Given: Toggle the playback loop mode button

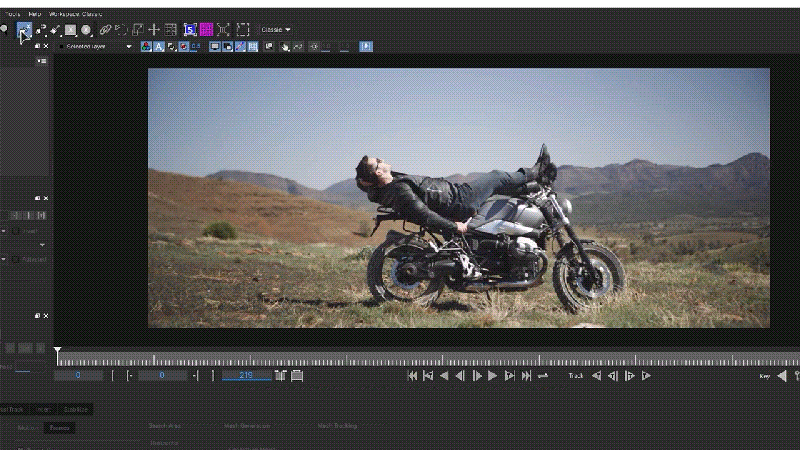Looking at the screenshot, I should [x=543, y=376].
